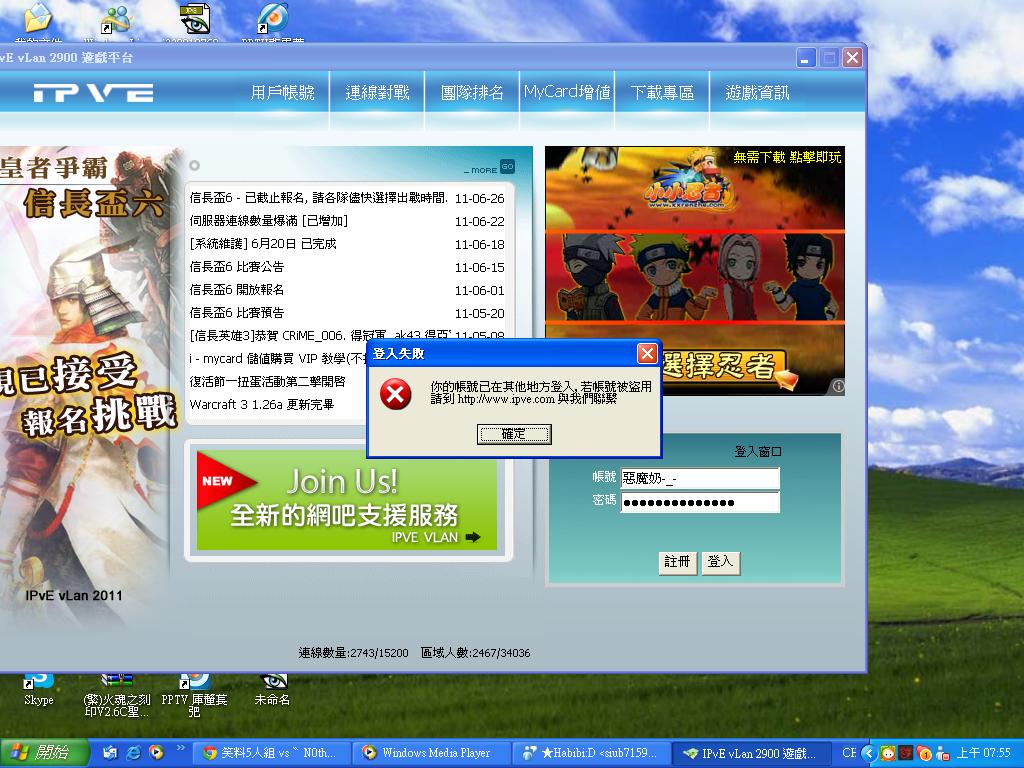Click the red error icon in dialog
1024x768 pixels.
396,394
